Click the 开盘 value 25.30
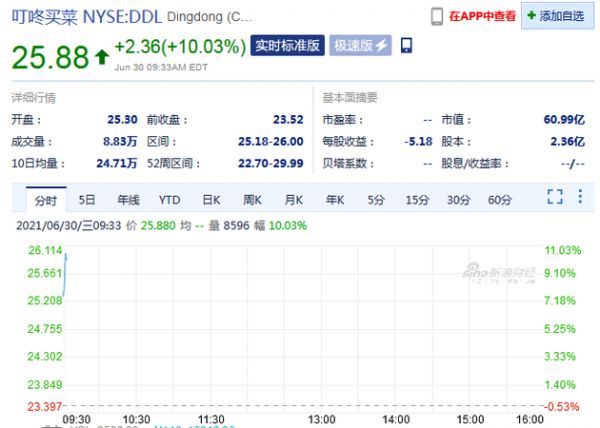The height and width of the screenshot is (428, 600). click(x=122, y=120)
